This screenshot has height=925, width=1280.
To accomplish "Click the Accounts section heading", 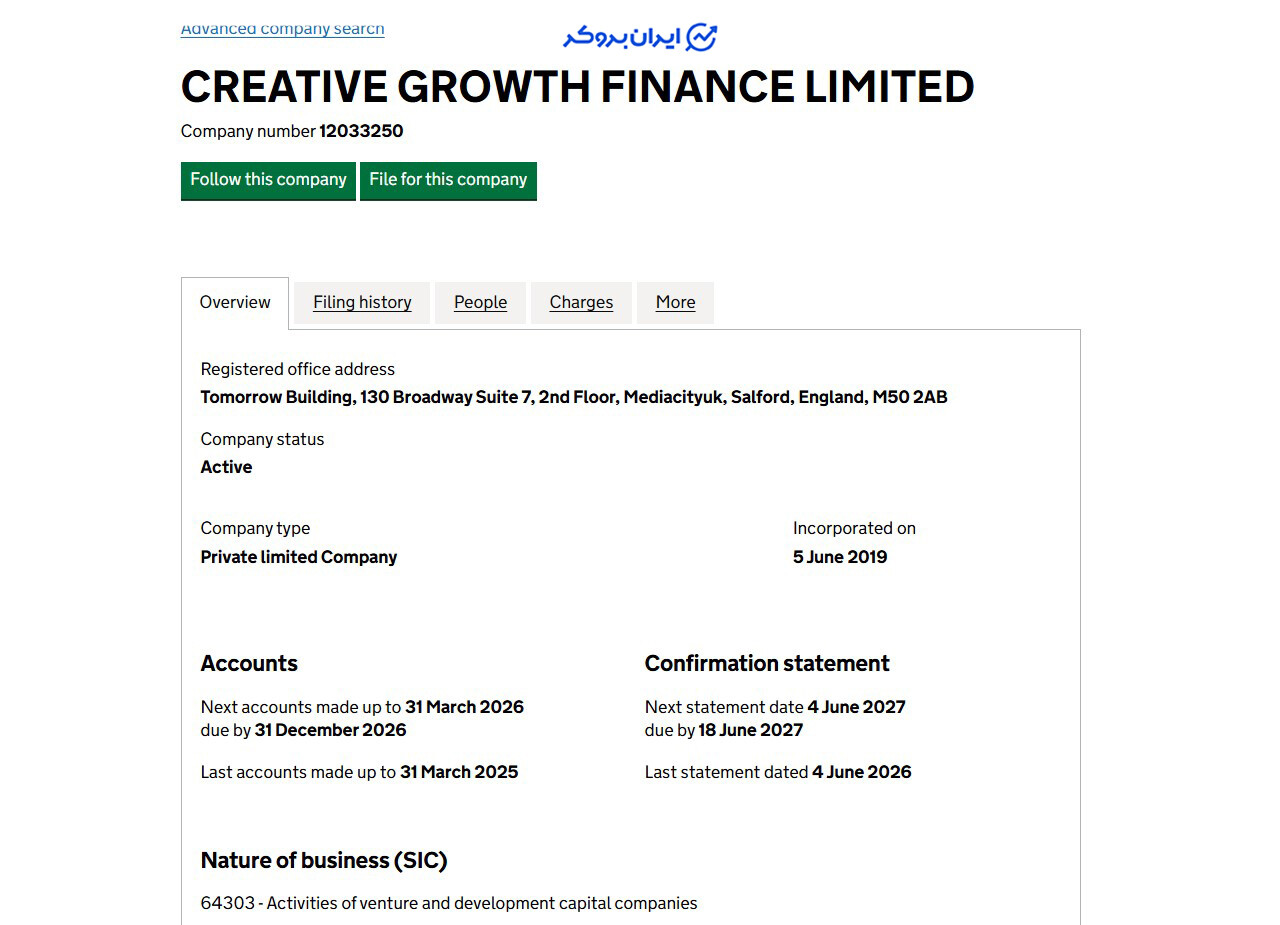I will 249,663.
